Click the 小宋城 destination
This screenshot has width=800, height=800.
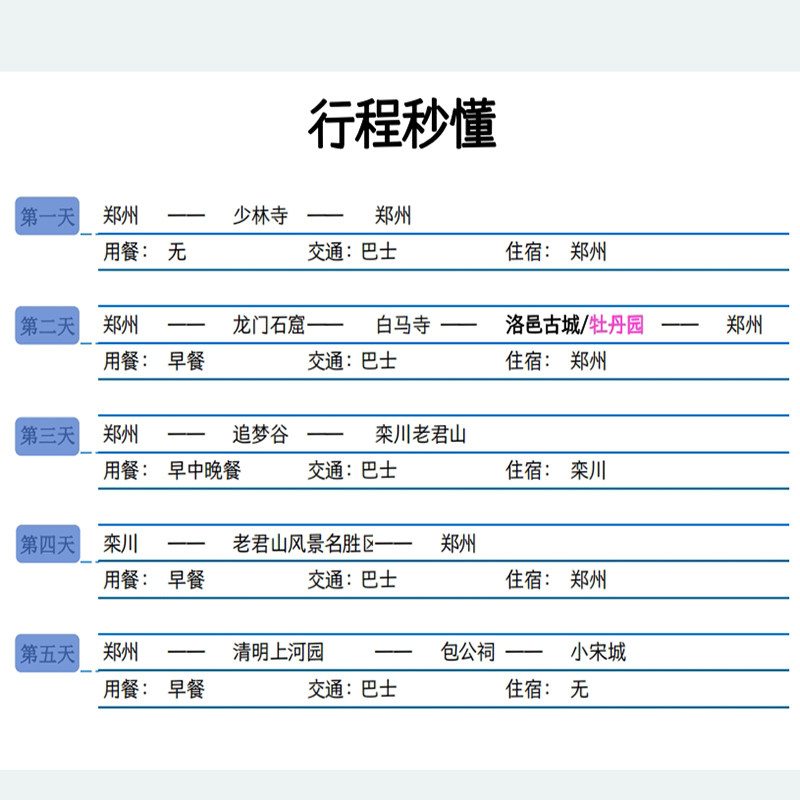(598, 653)
